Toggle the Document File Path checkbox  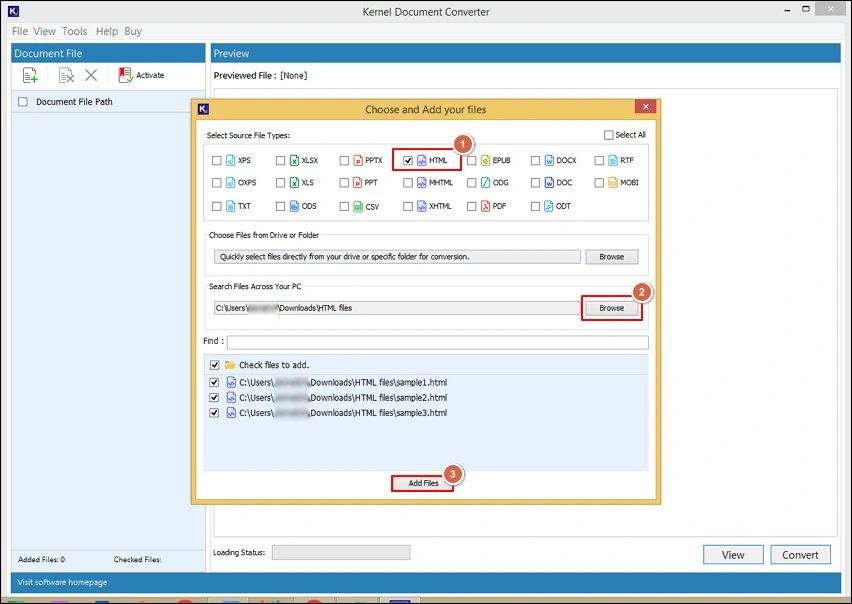[23, 102]
